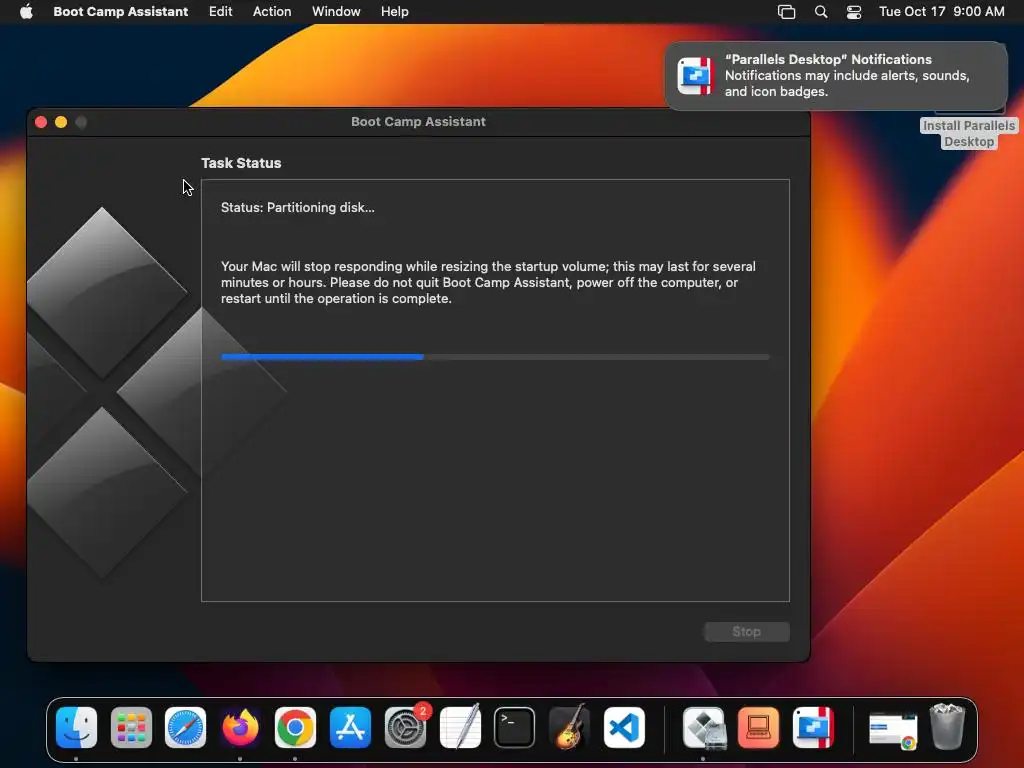Viewport: 1024px width, 768px height.
Task: Select the Install Parallels Desktop desktop item
Action: (968, 133)
